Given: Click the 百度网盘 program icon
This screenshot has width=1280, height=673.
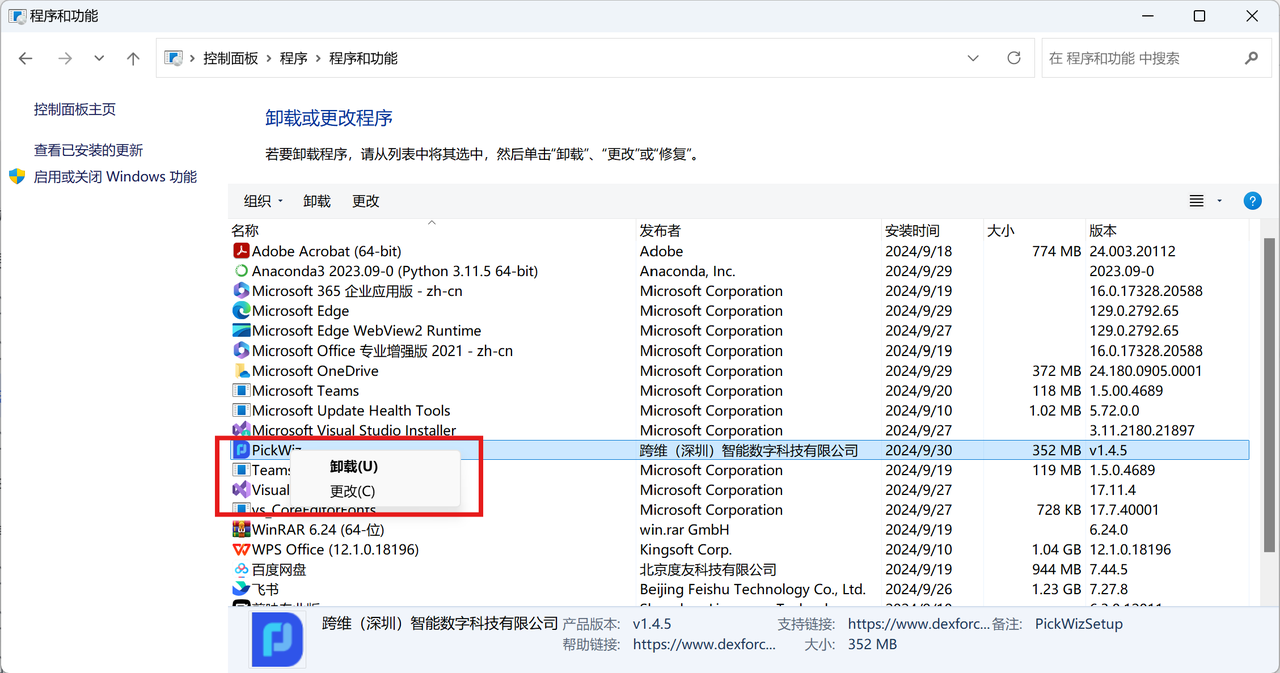Looking at the screenshot, I should point(240,569).
